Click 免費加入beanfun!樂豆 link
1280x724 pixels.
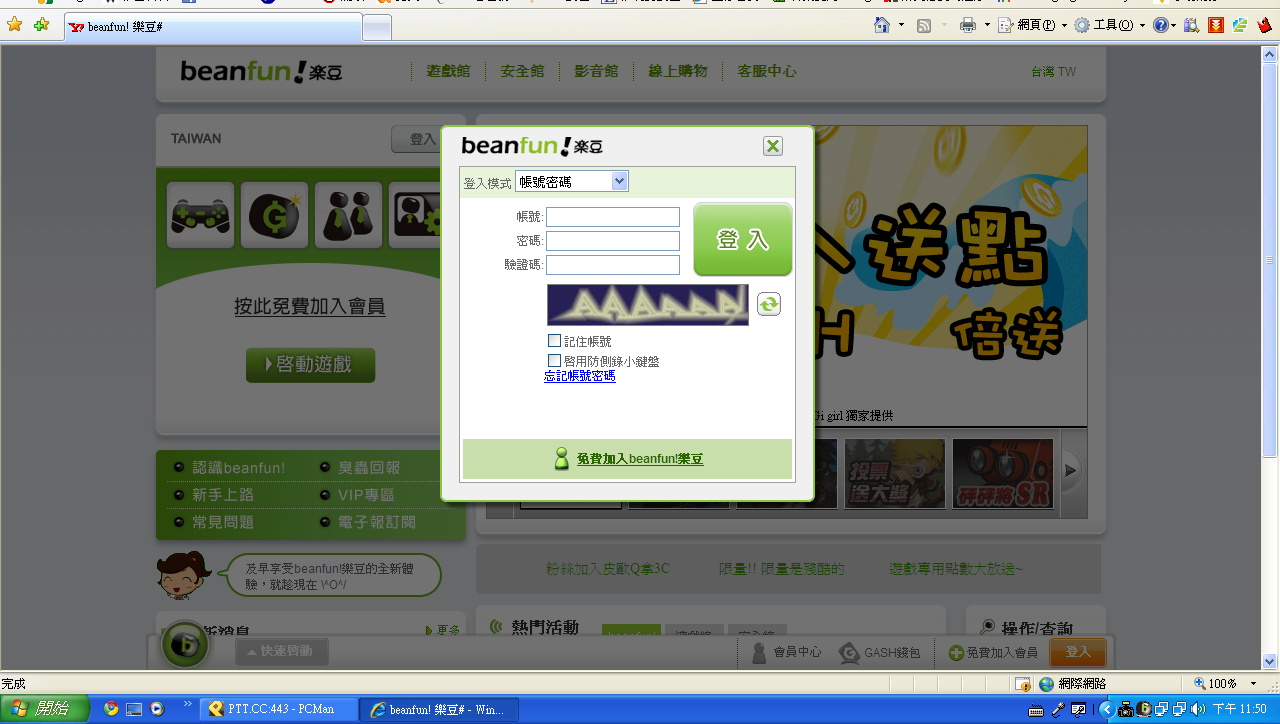[640, 459]
